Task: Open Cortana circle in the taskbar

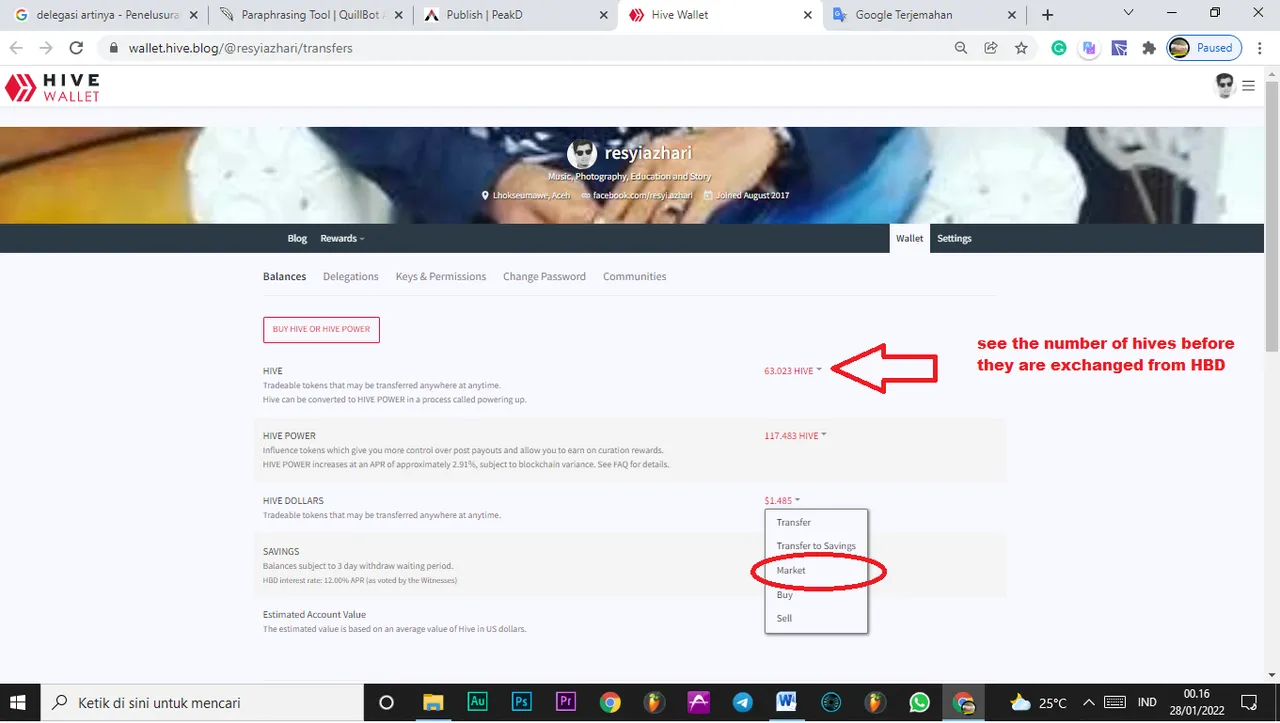Action: click(386, 702)
